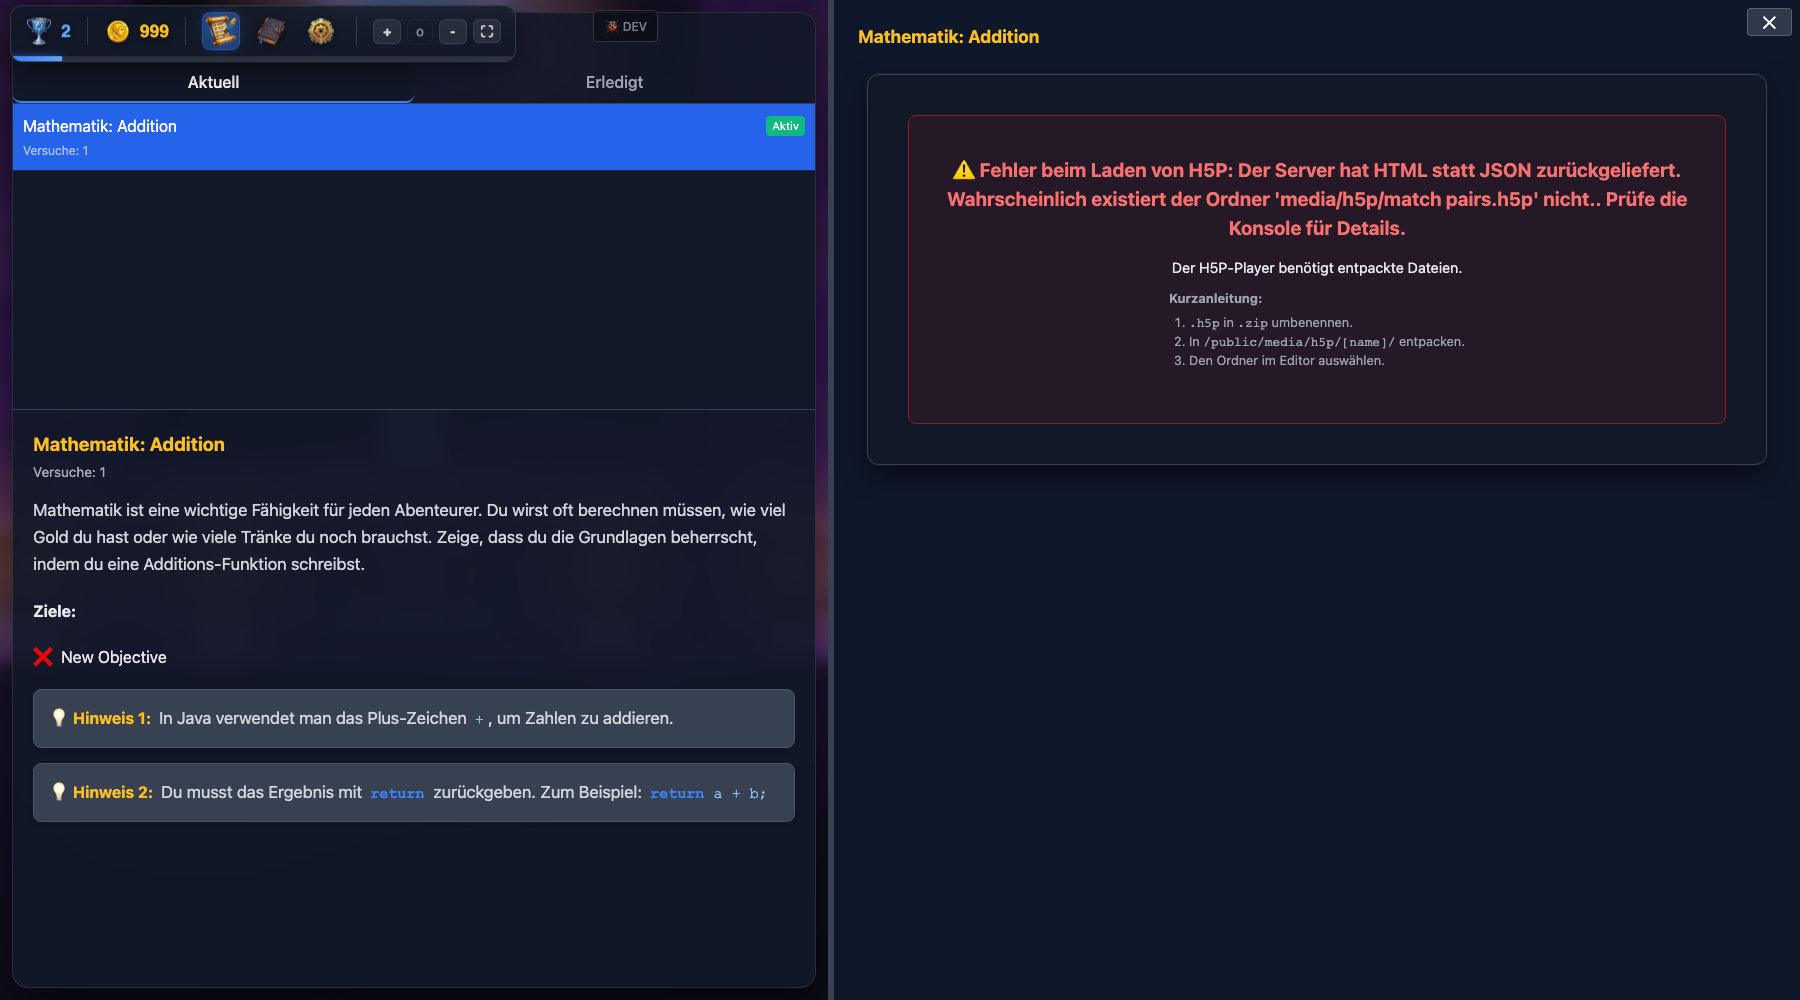Open the quest scroll log icon

pyautogui.click(x=220, y=31)
